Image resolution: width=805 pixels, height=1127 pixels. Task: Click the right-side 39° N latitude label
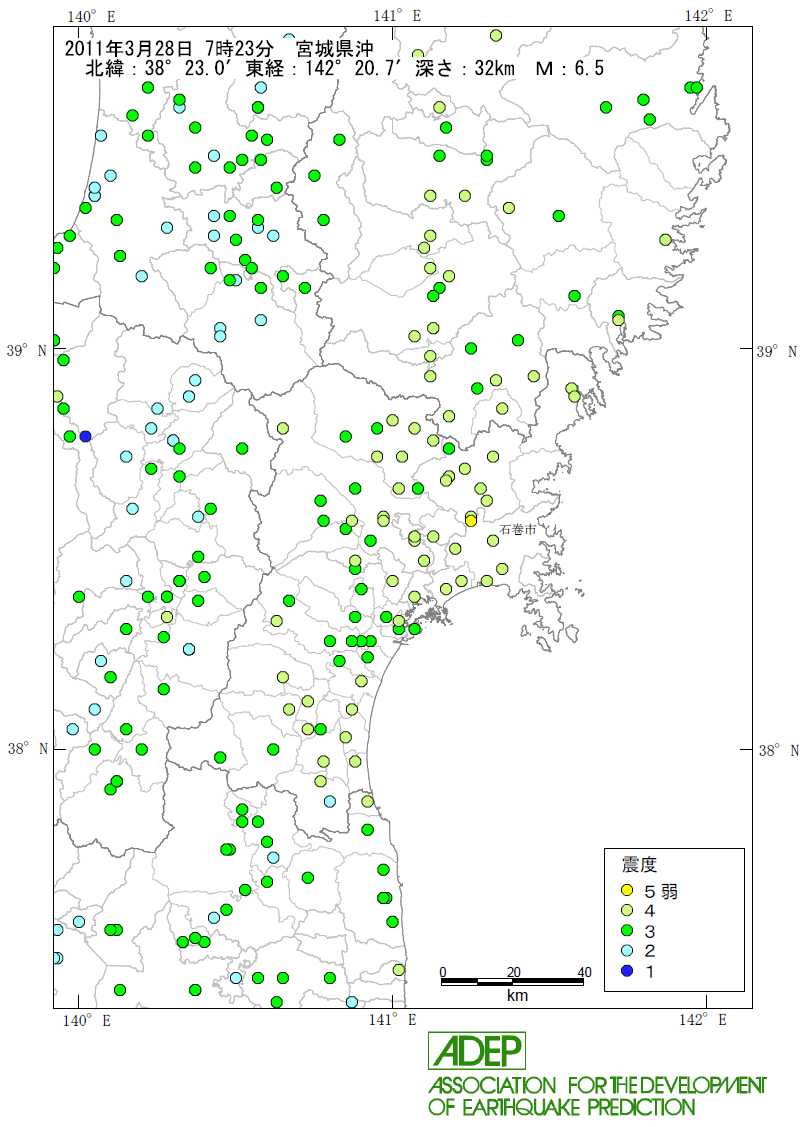[x=777, y=351]
